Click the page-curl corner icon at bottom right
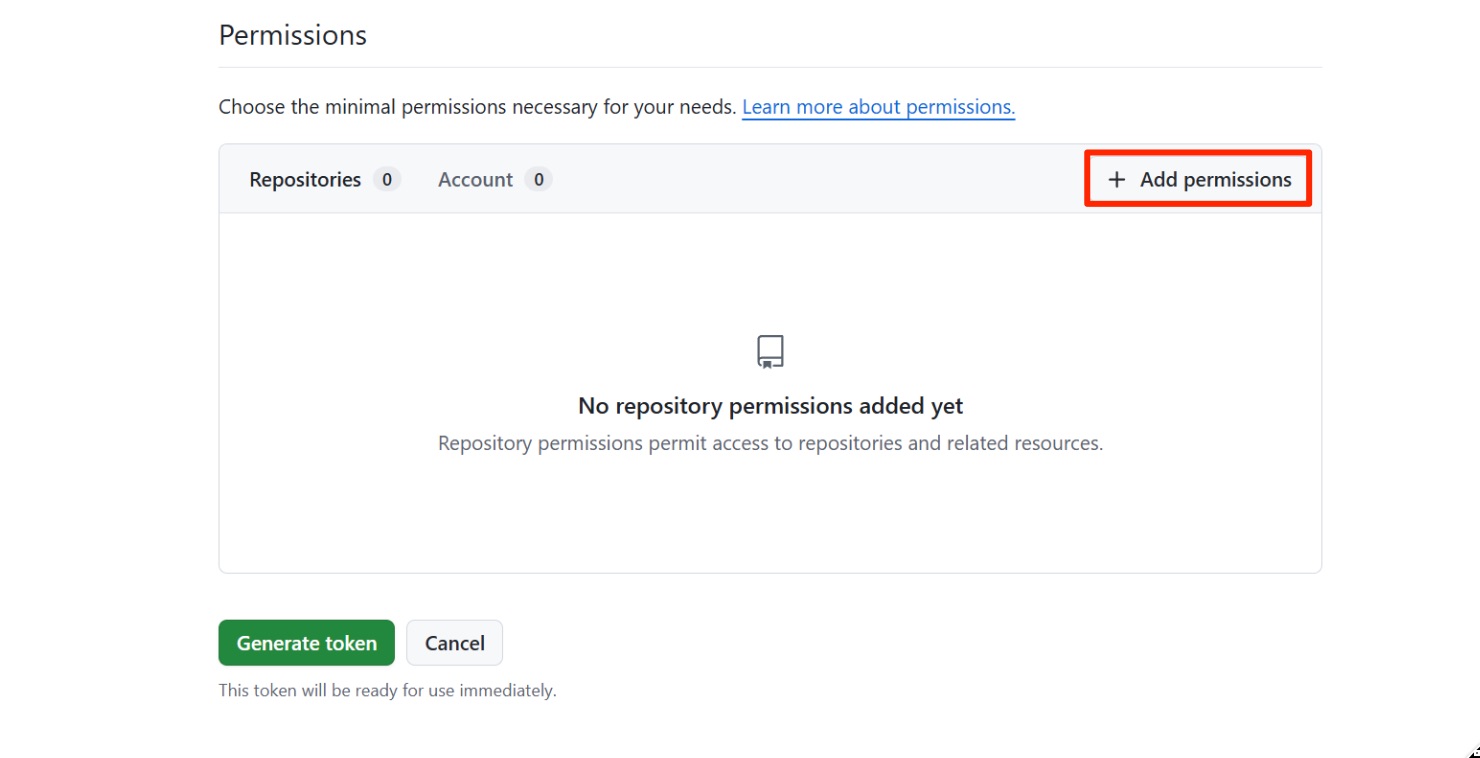 click(x=1474, y=751)
